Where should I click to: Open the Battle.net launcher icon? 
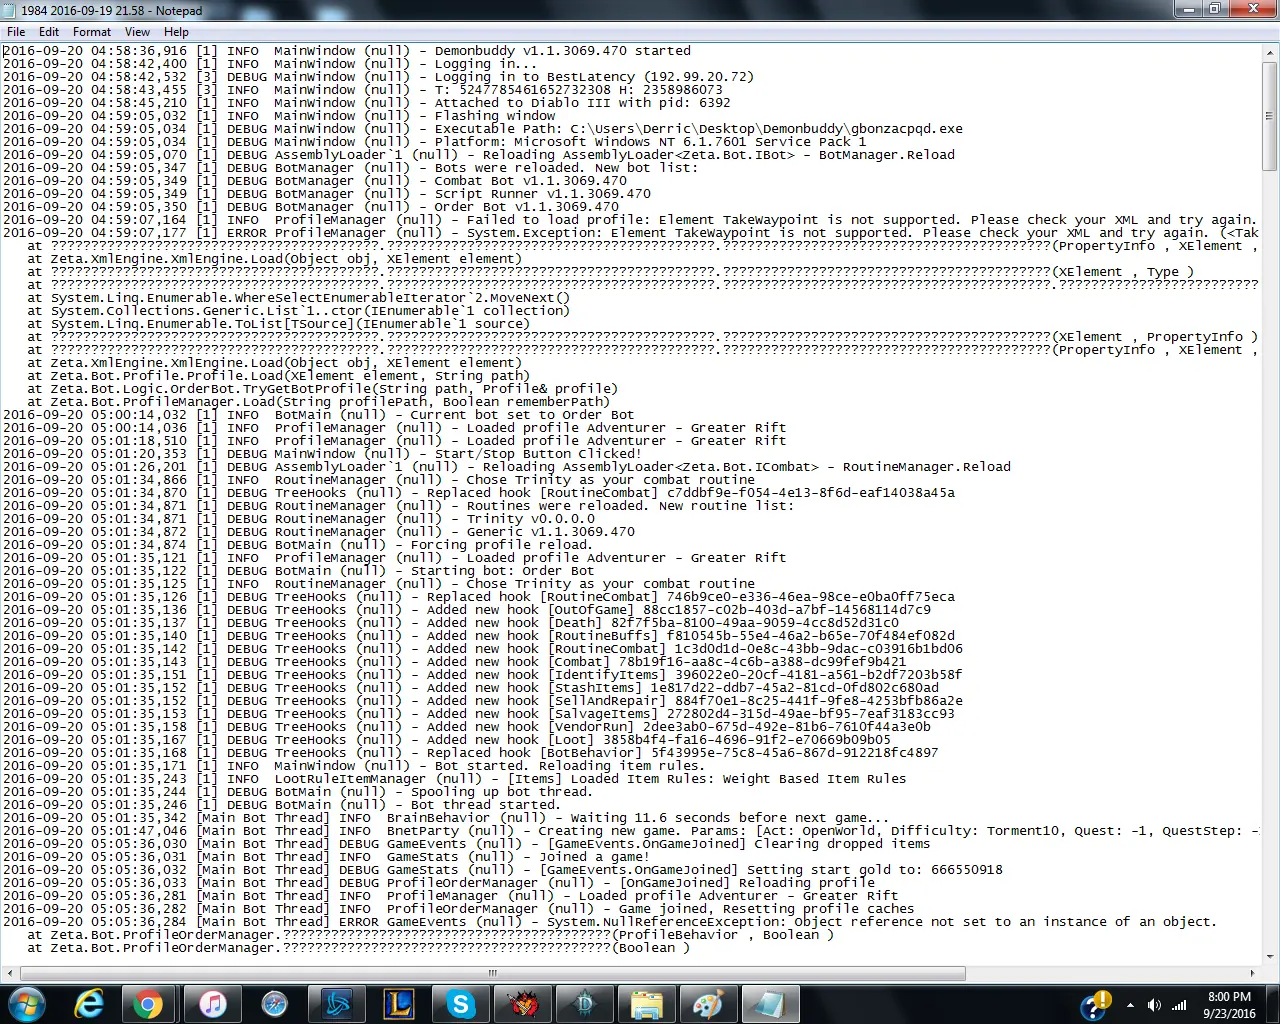[337, 1004]
